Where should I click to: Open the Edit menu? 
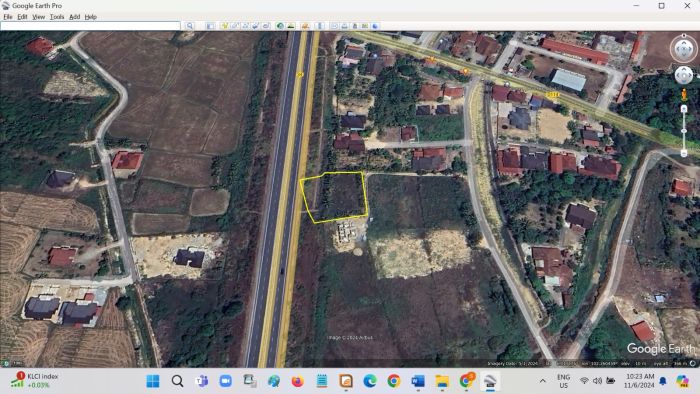tap(22, 17)
